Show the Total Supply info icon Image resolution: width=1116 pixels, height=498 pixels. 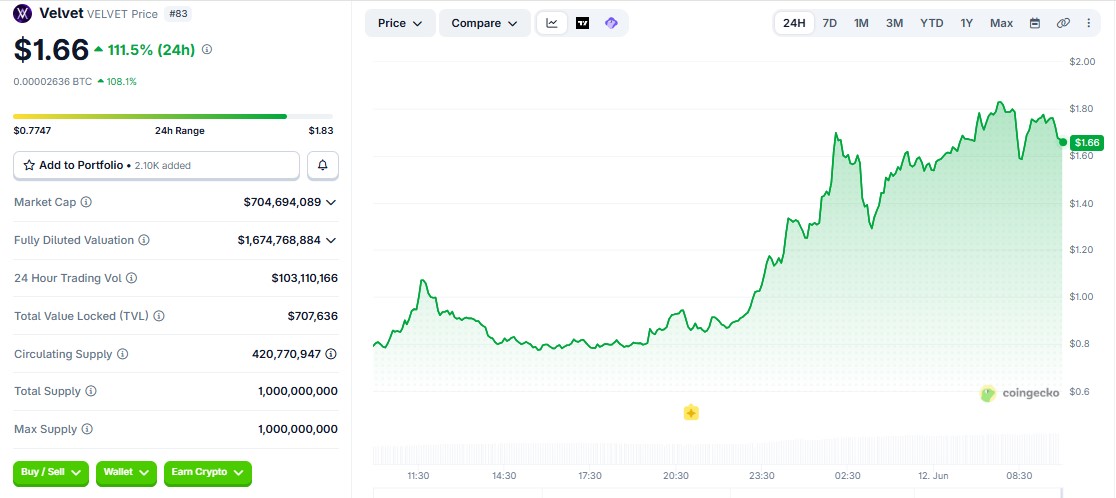pyautogui.click(x=90, y=391)
